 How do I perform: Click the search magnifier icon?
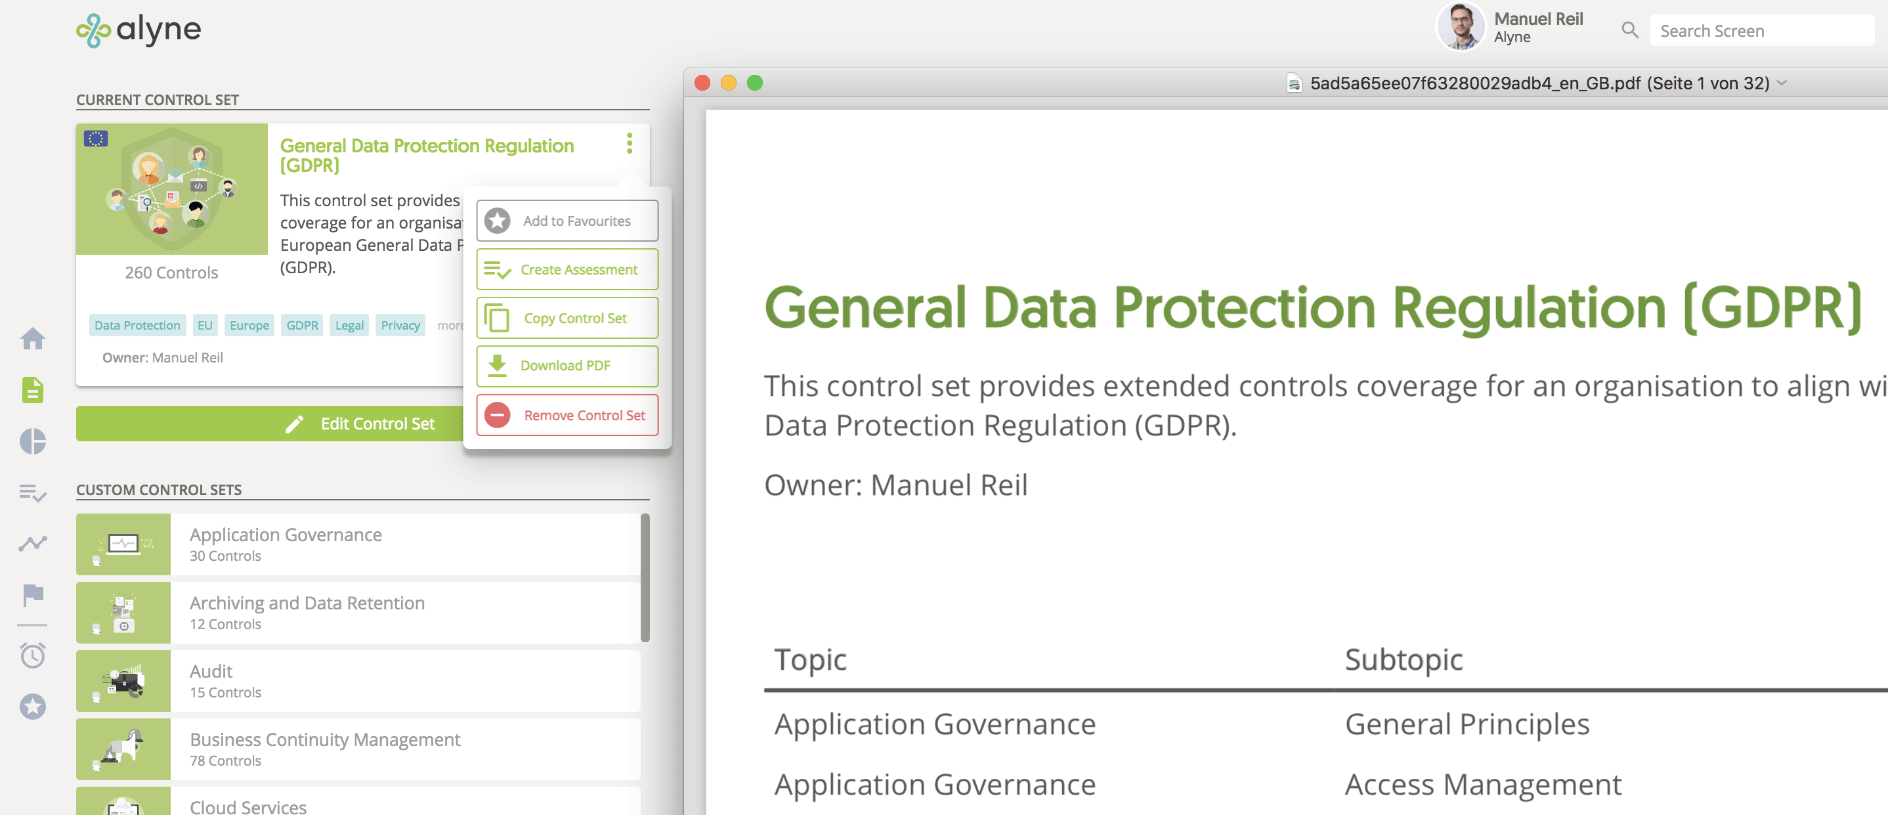1630,30
